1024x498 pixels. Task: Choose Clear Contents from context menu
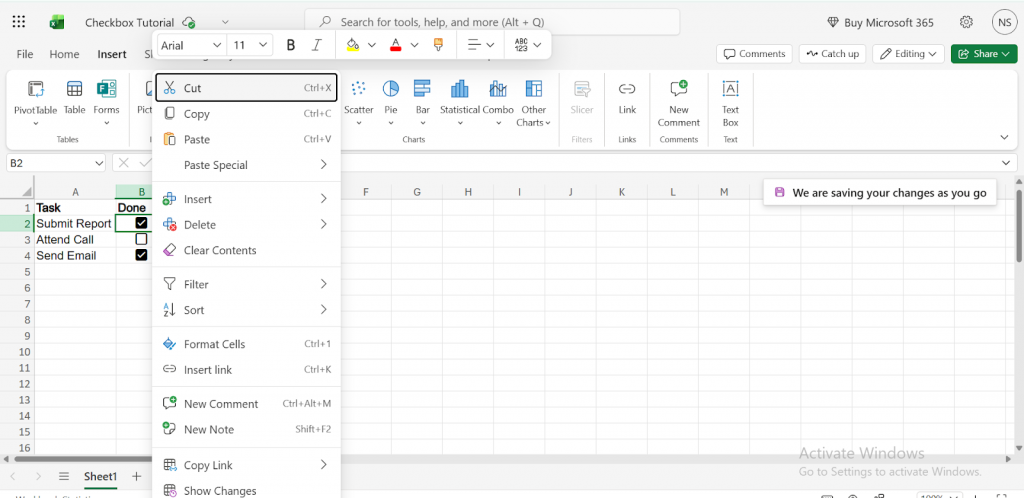pos(220,250)
